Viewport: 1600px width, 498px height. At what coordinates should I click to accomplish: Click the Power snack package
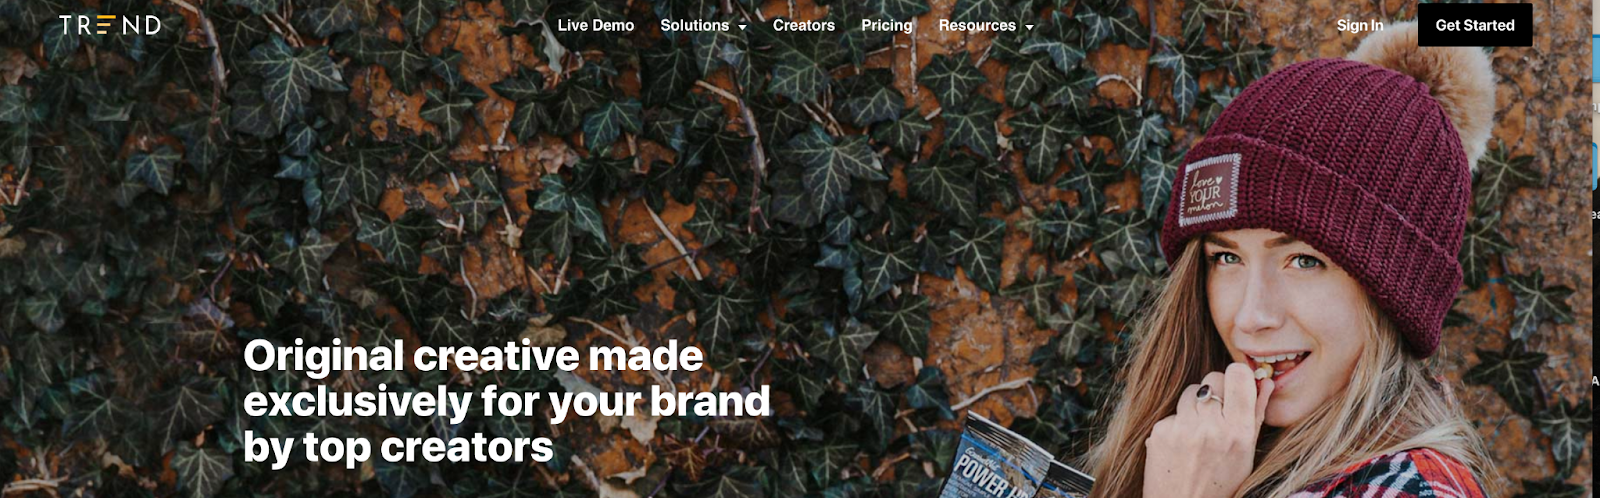coord(1010,460)
